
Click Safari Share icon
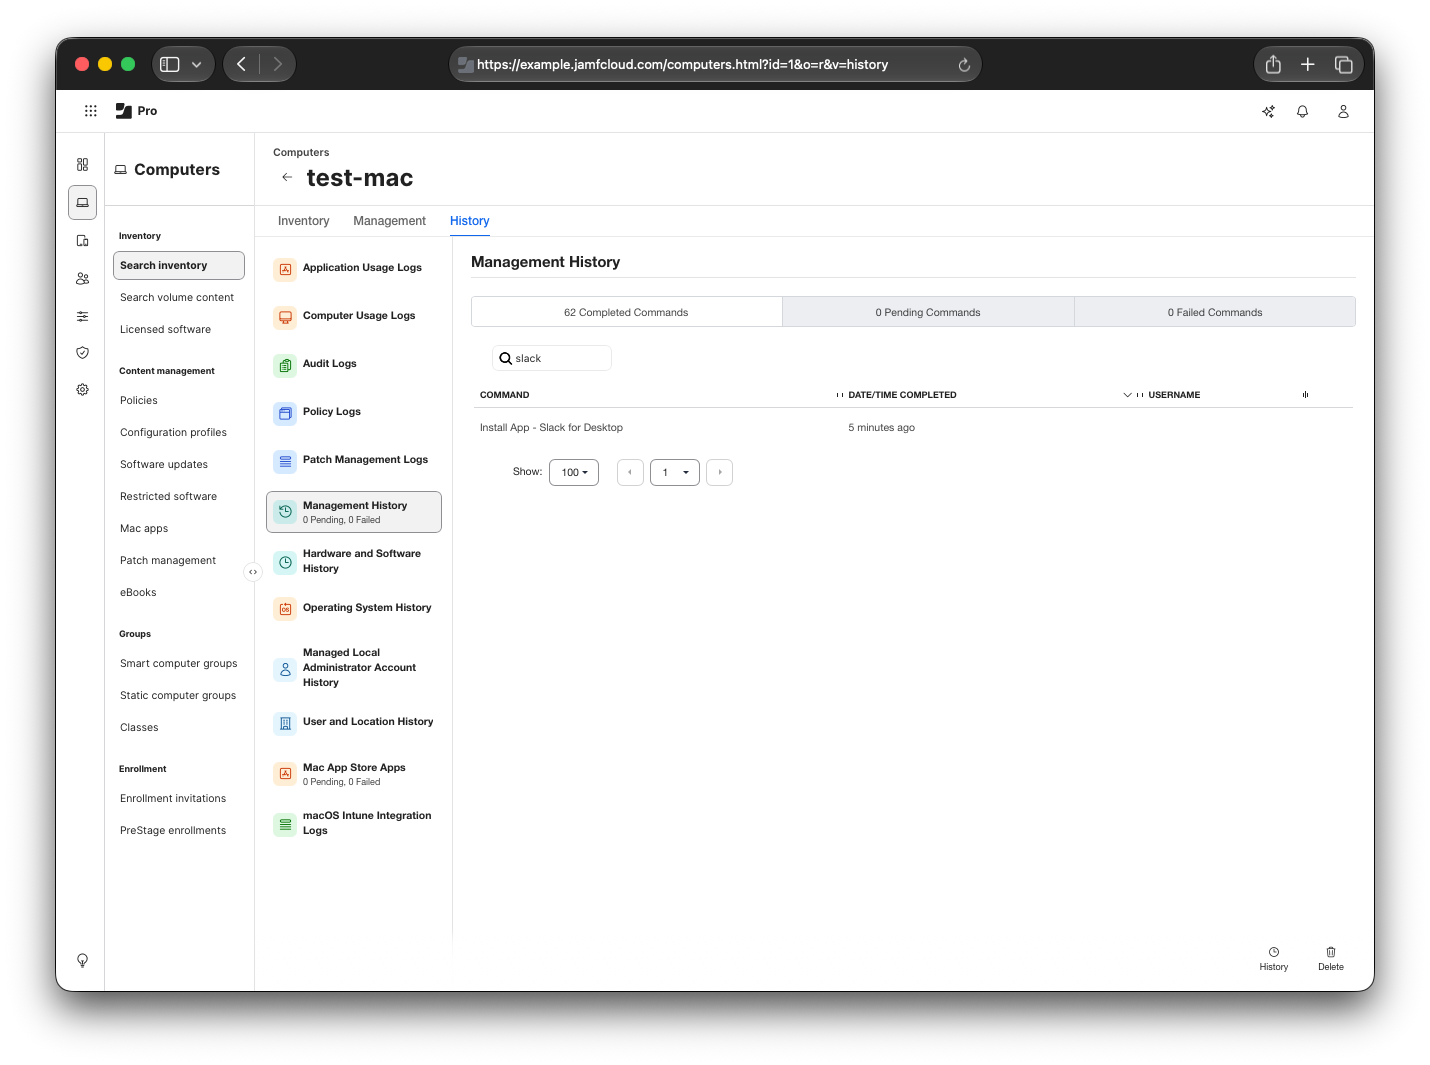coord(1273,64)
